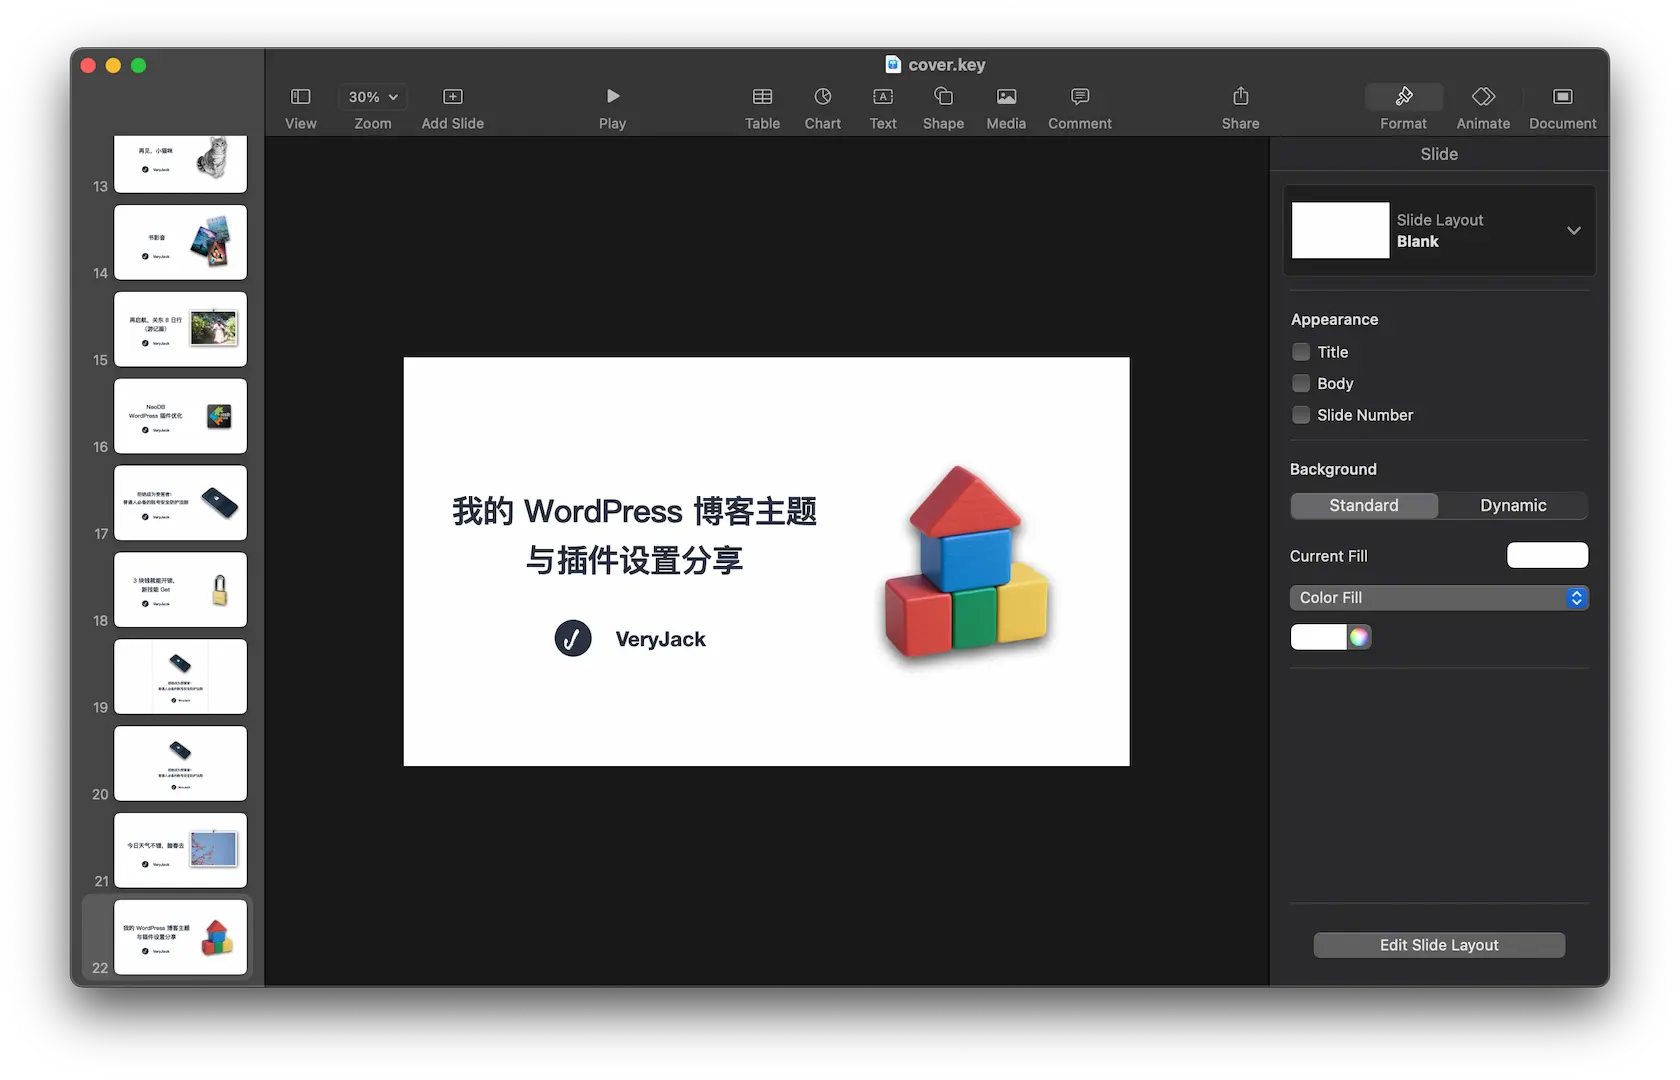Click the Add Slide toolbar icon
Screen dimensions: 1680x1080
(x=453, y=97)
